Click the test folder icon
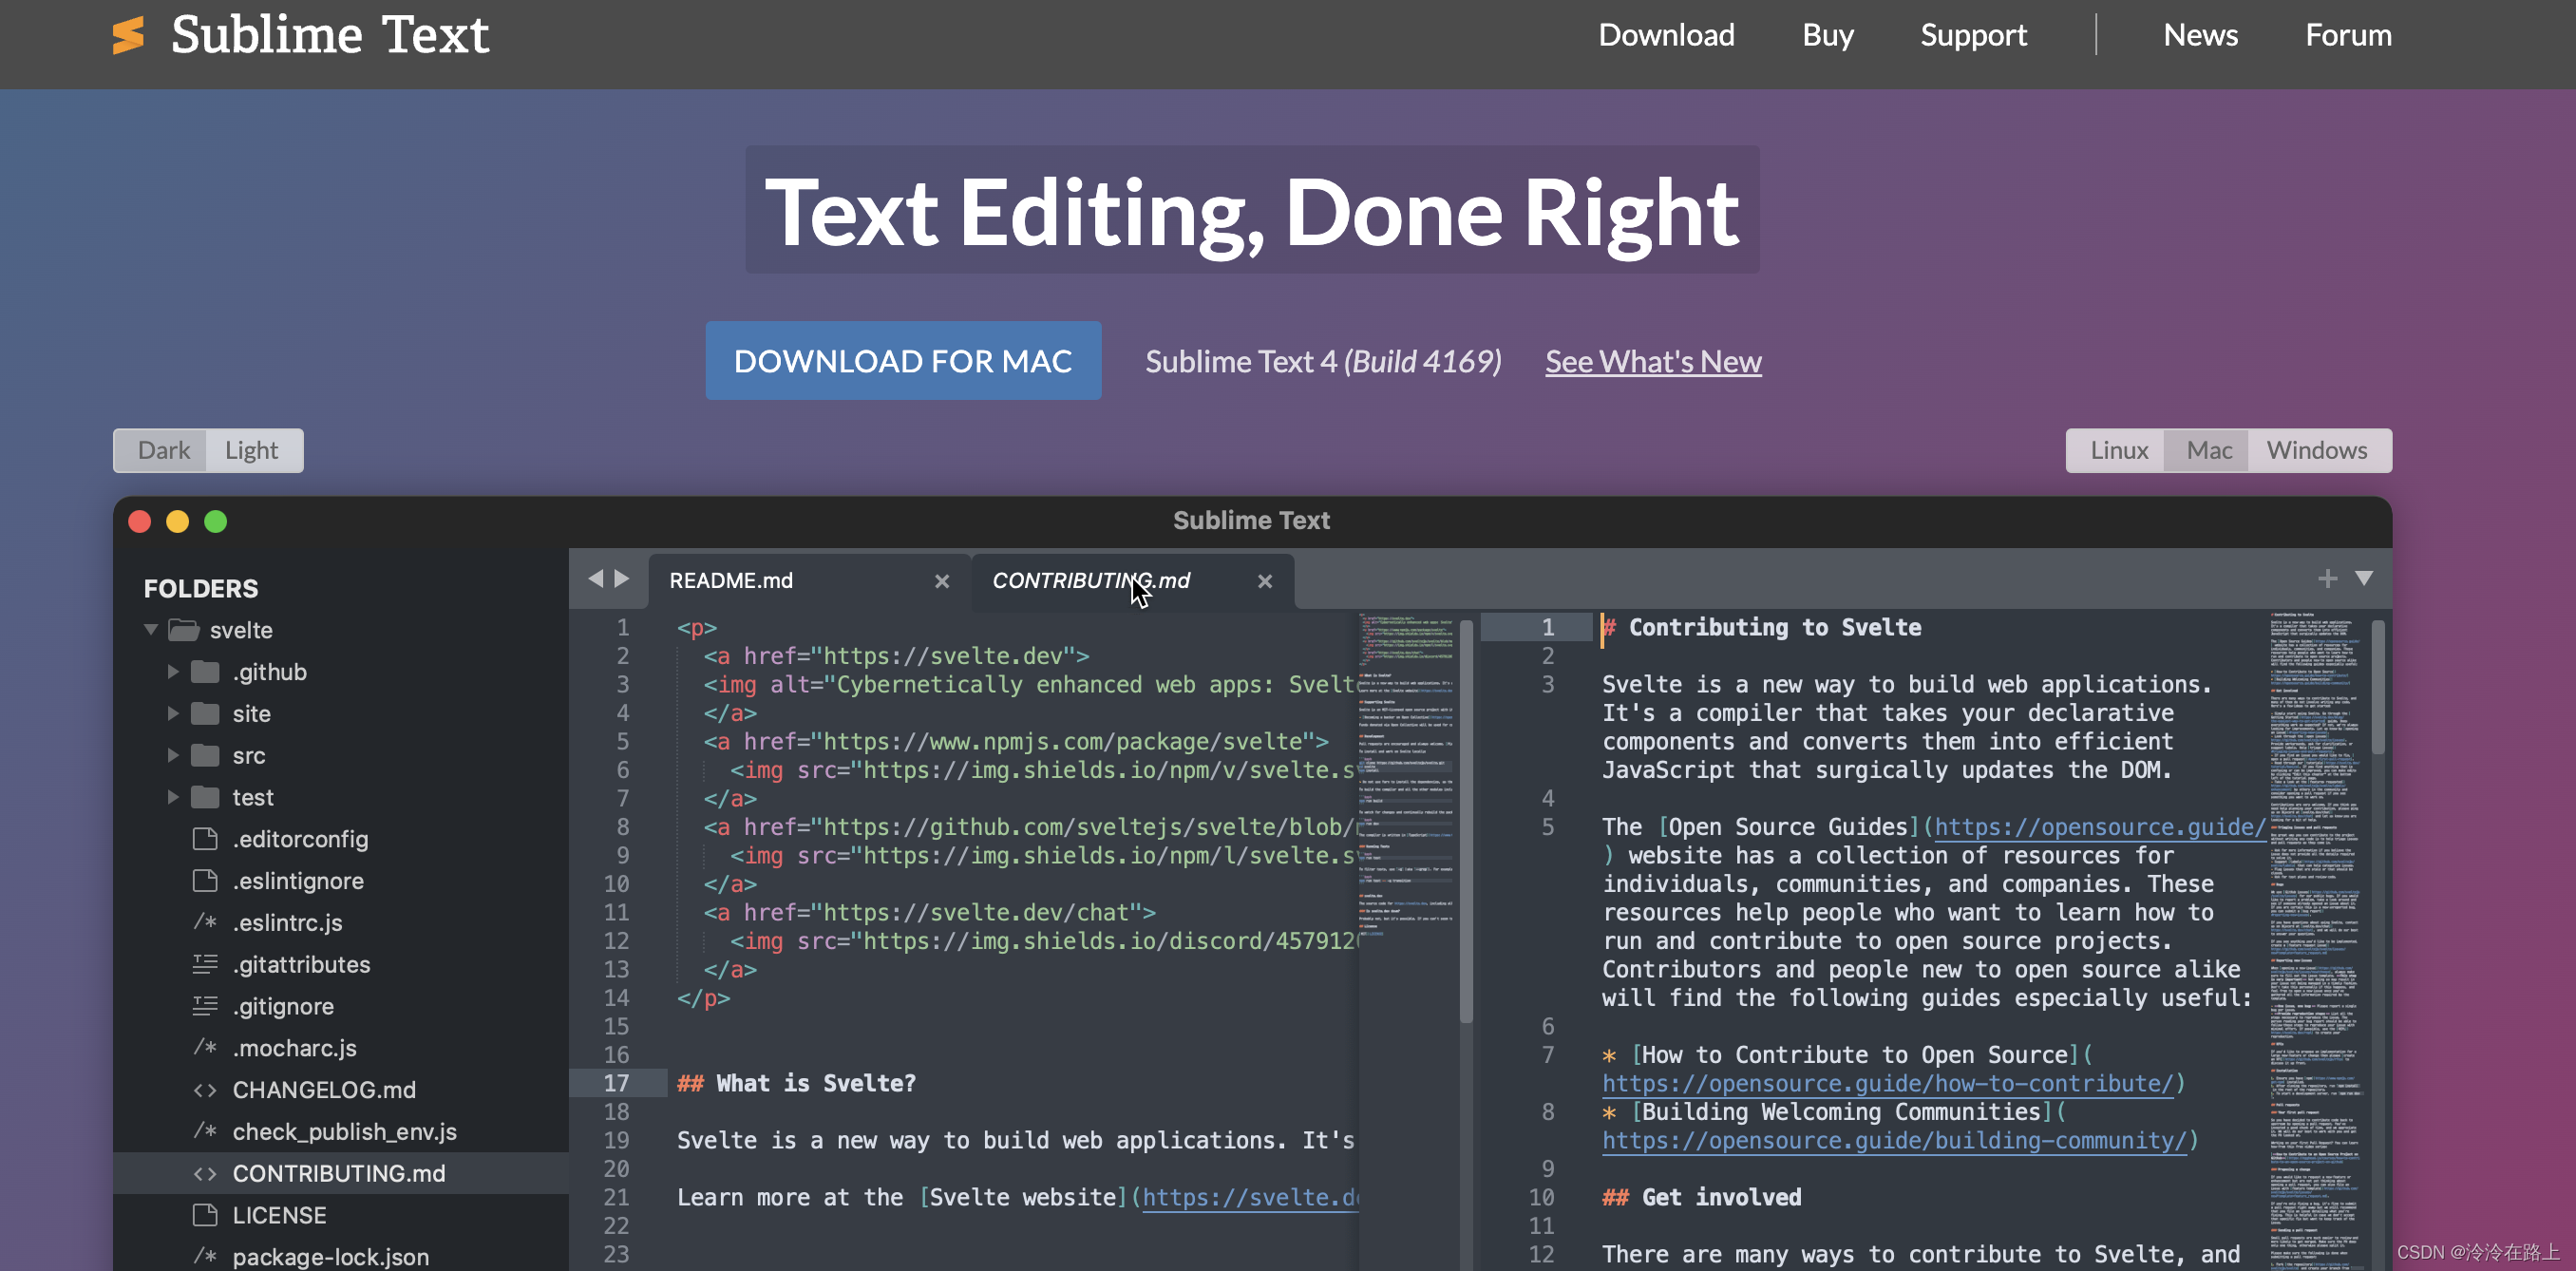This screenshot has width=2576, height=1271. click(x=205, y=797)
